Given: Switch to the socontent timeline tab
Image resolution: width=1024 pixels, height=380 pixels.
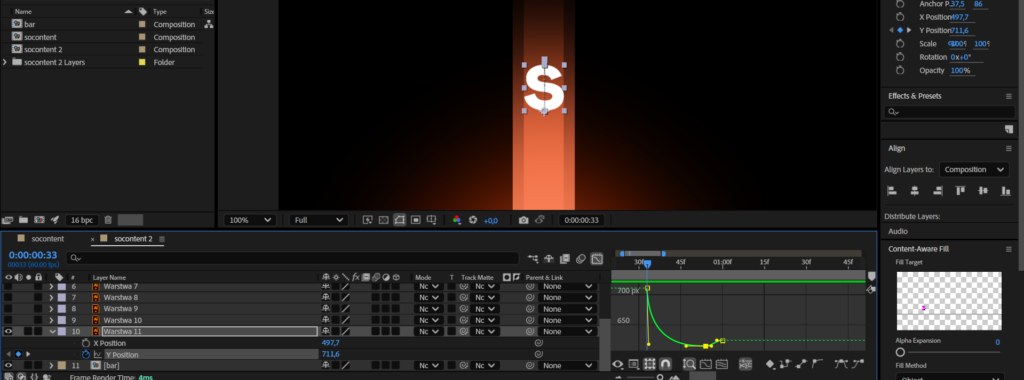Looking at the screenshot, I should [48, 239].
